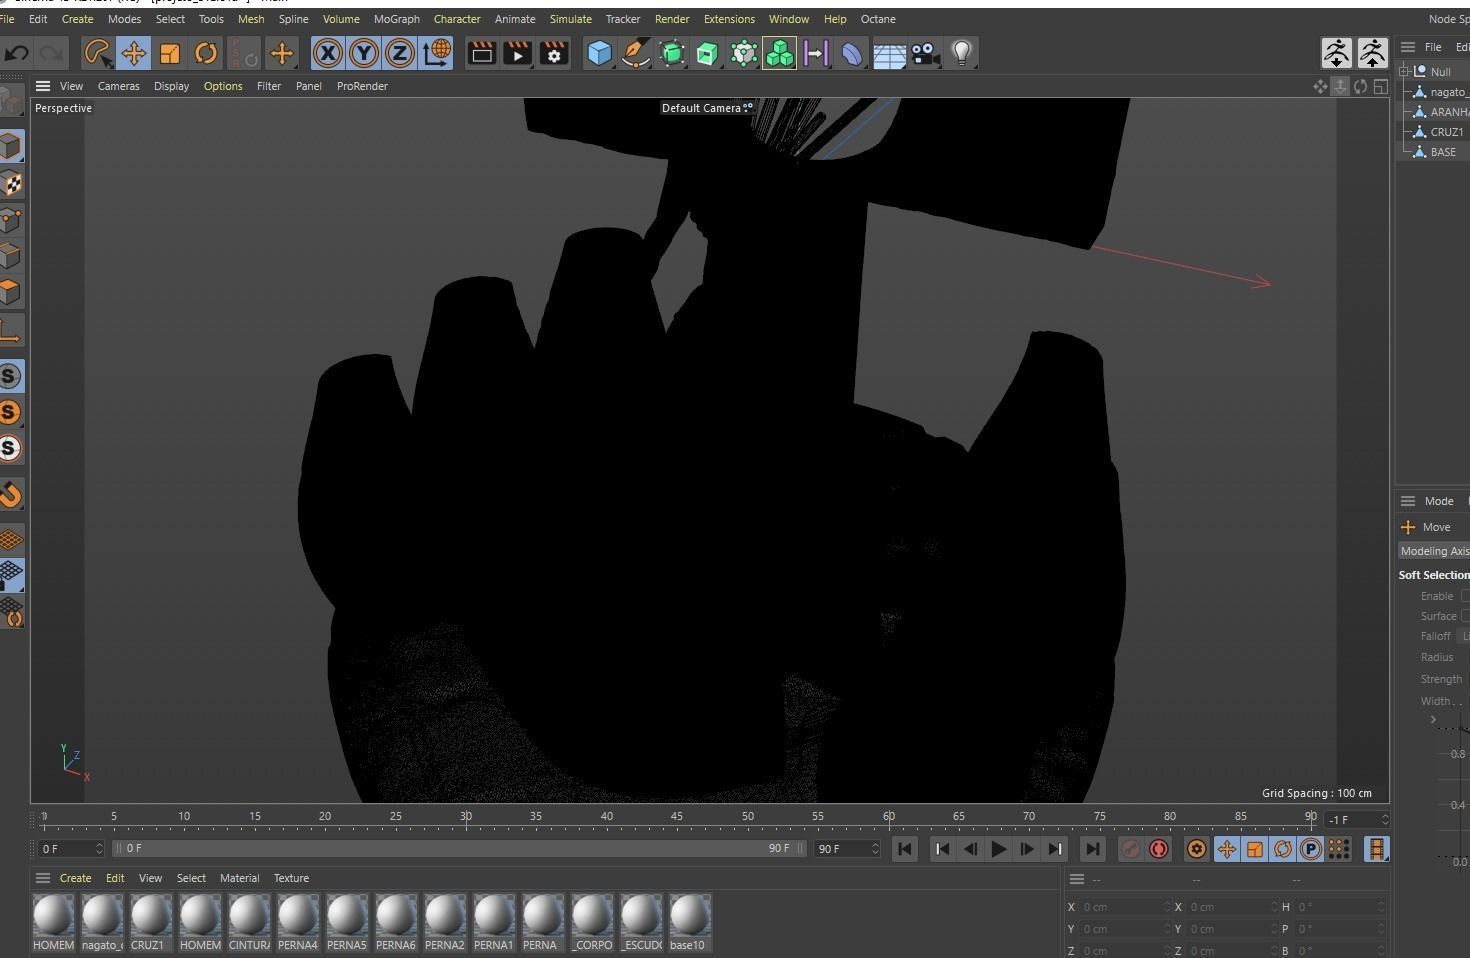Activate the Scale tool in toolbar
1470x958 pixels.
[170, 53]
